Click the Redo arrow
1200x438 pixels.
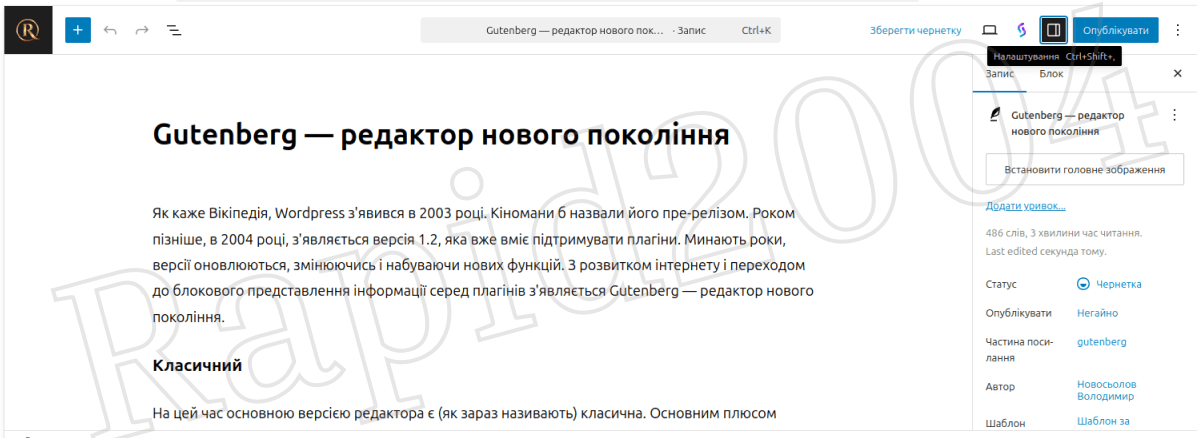142,30
